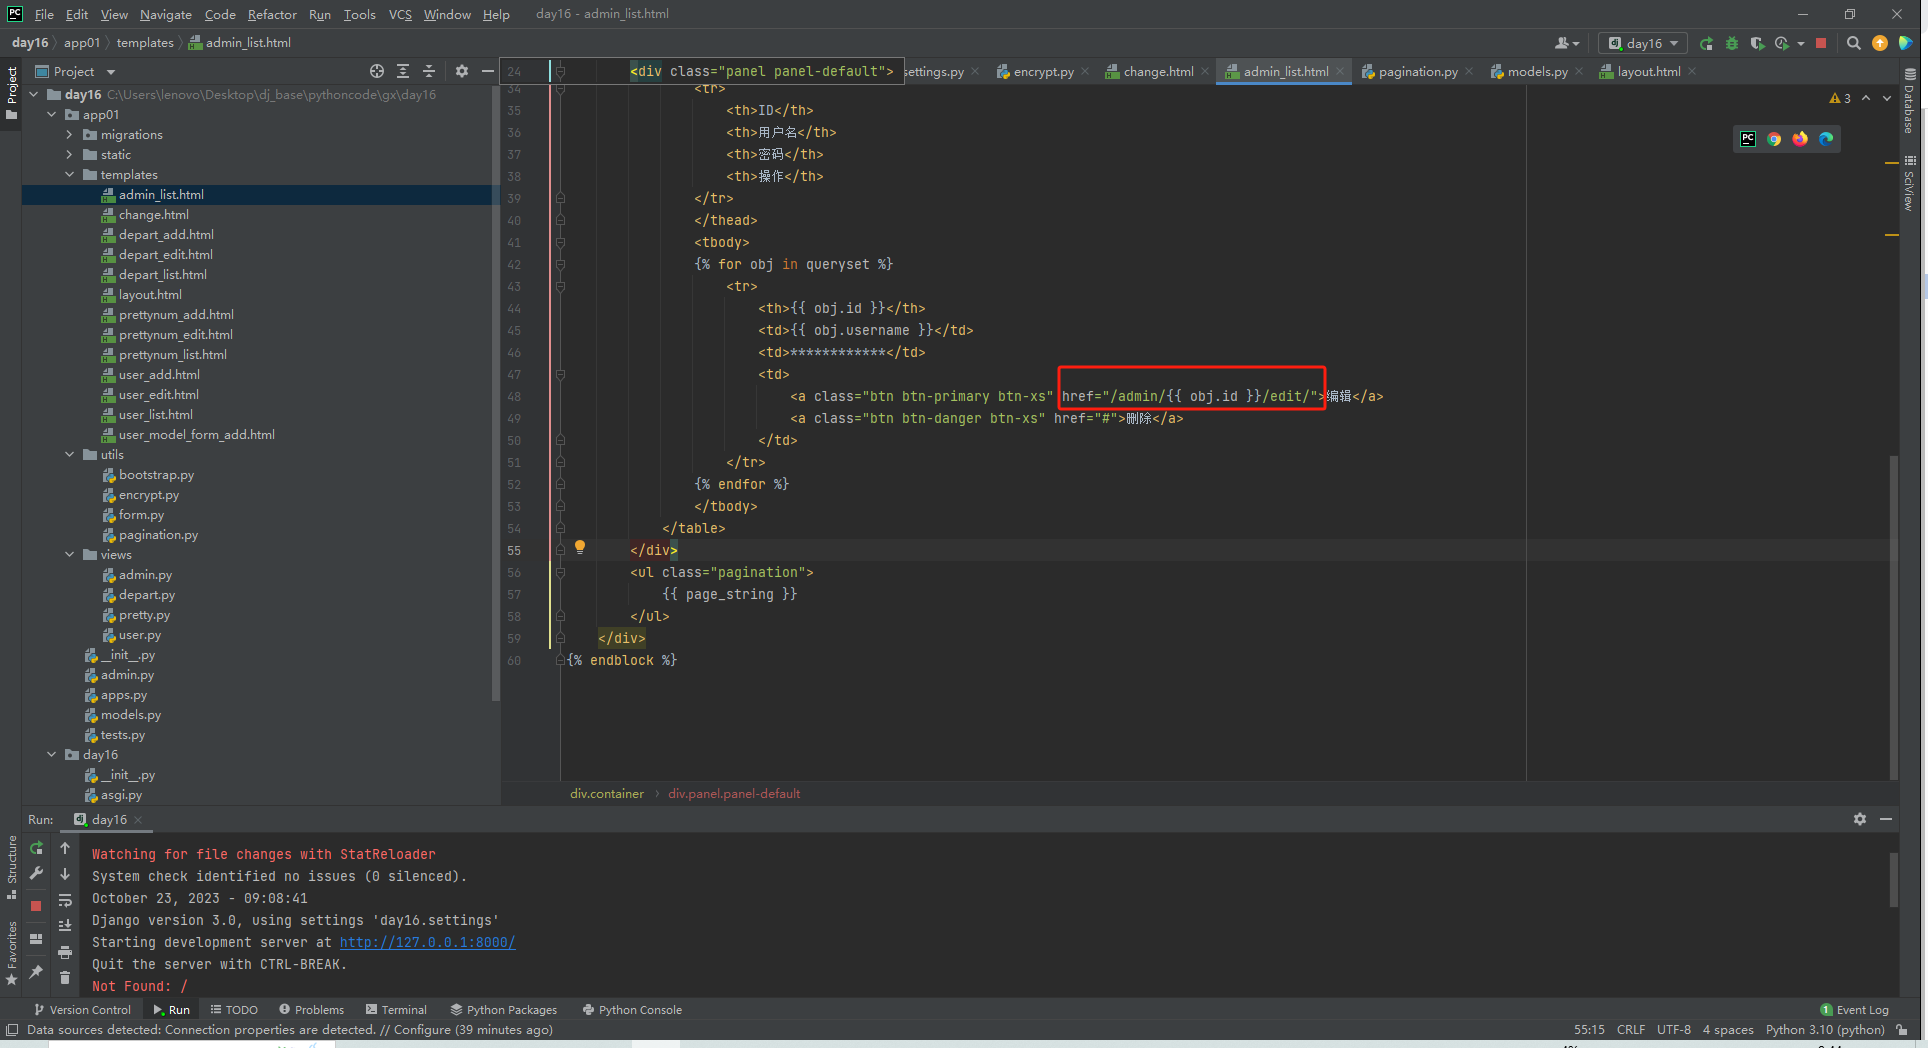Open the 127.0.0.1:8000 server link
The width and height of the screenshot is (1928, 1048).
[427, 942]
